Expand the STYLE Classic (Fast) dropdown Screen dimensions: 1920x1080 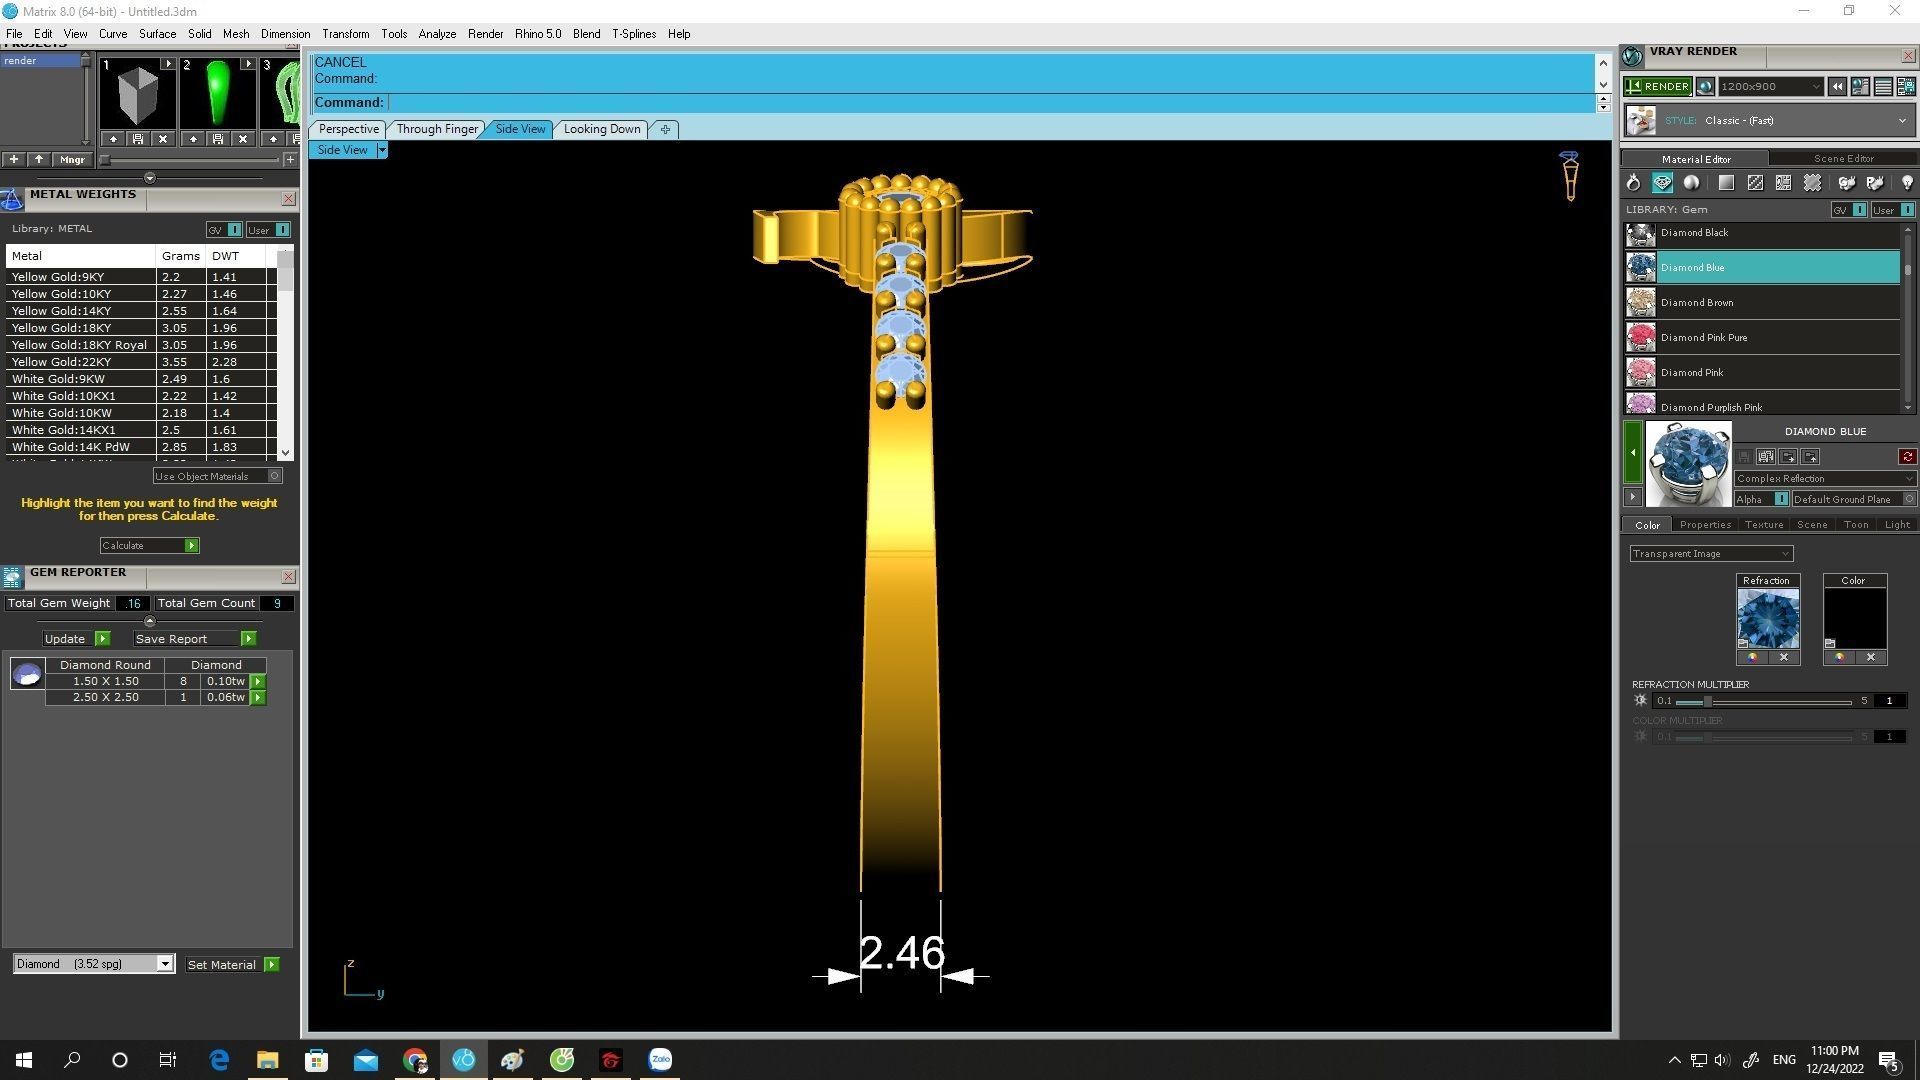click(1901, 121)
